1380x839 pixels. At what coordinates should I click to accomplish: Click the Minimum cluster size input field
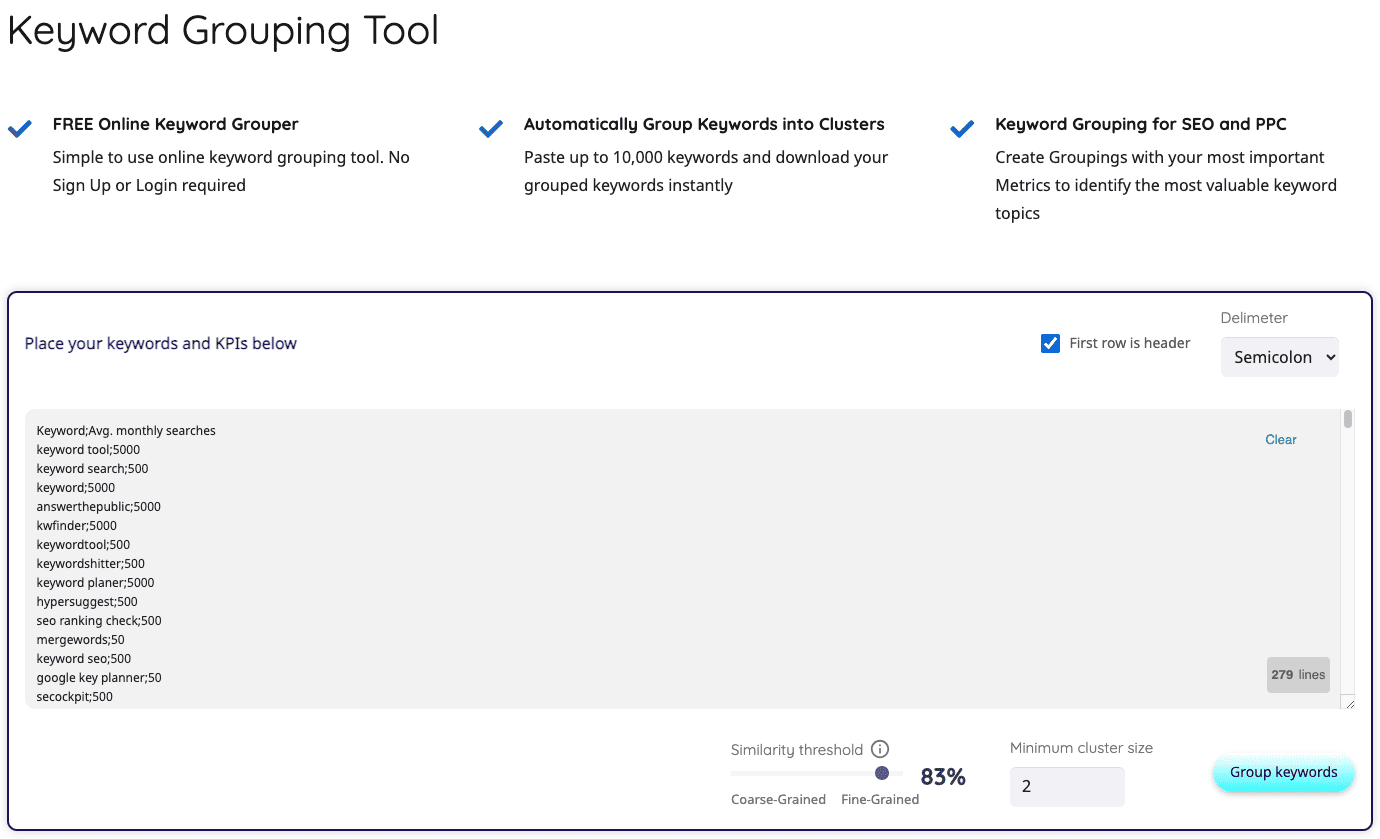point(1067,787)
